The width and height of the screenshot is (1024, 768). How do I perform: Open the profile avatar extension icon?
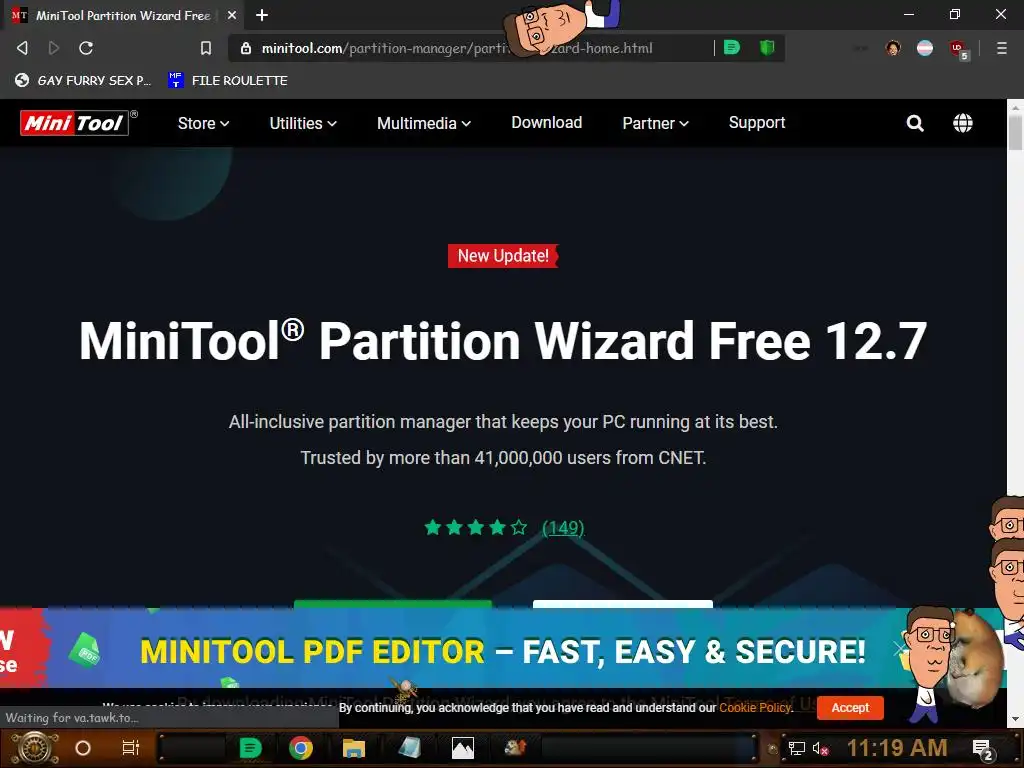pyautogui.click(x=893, y=48)
